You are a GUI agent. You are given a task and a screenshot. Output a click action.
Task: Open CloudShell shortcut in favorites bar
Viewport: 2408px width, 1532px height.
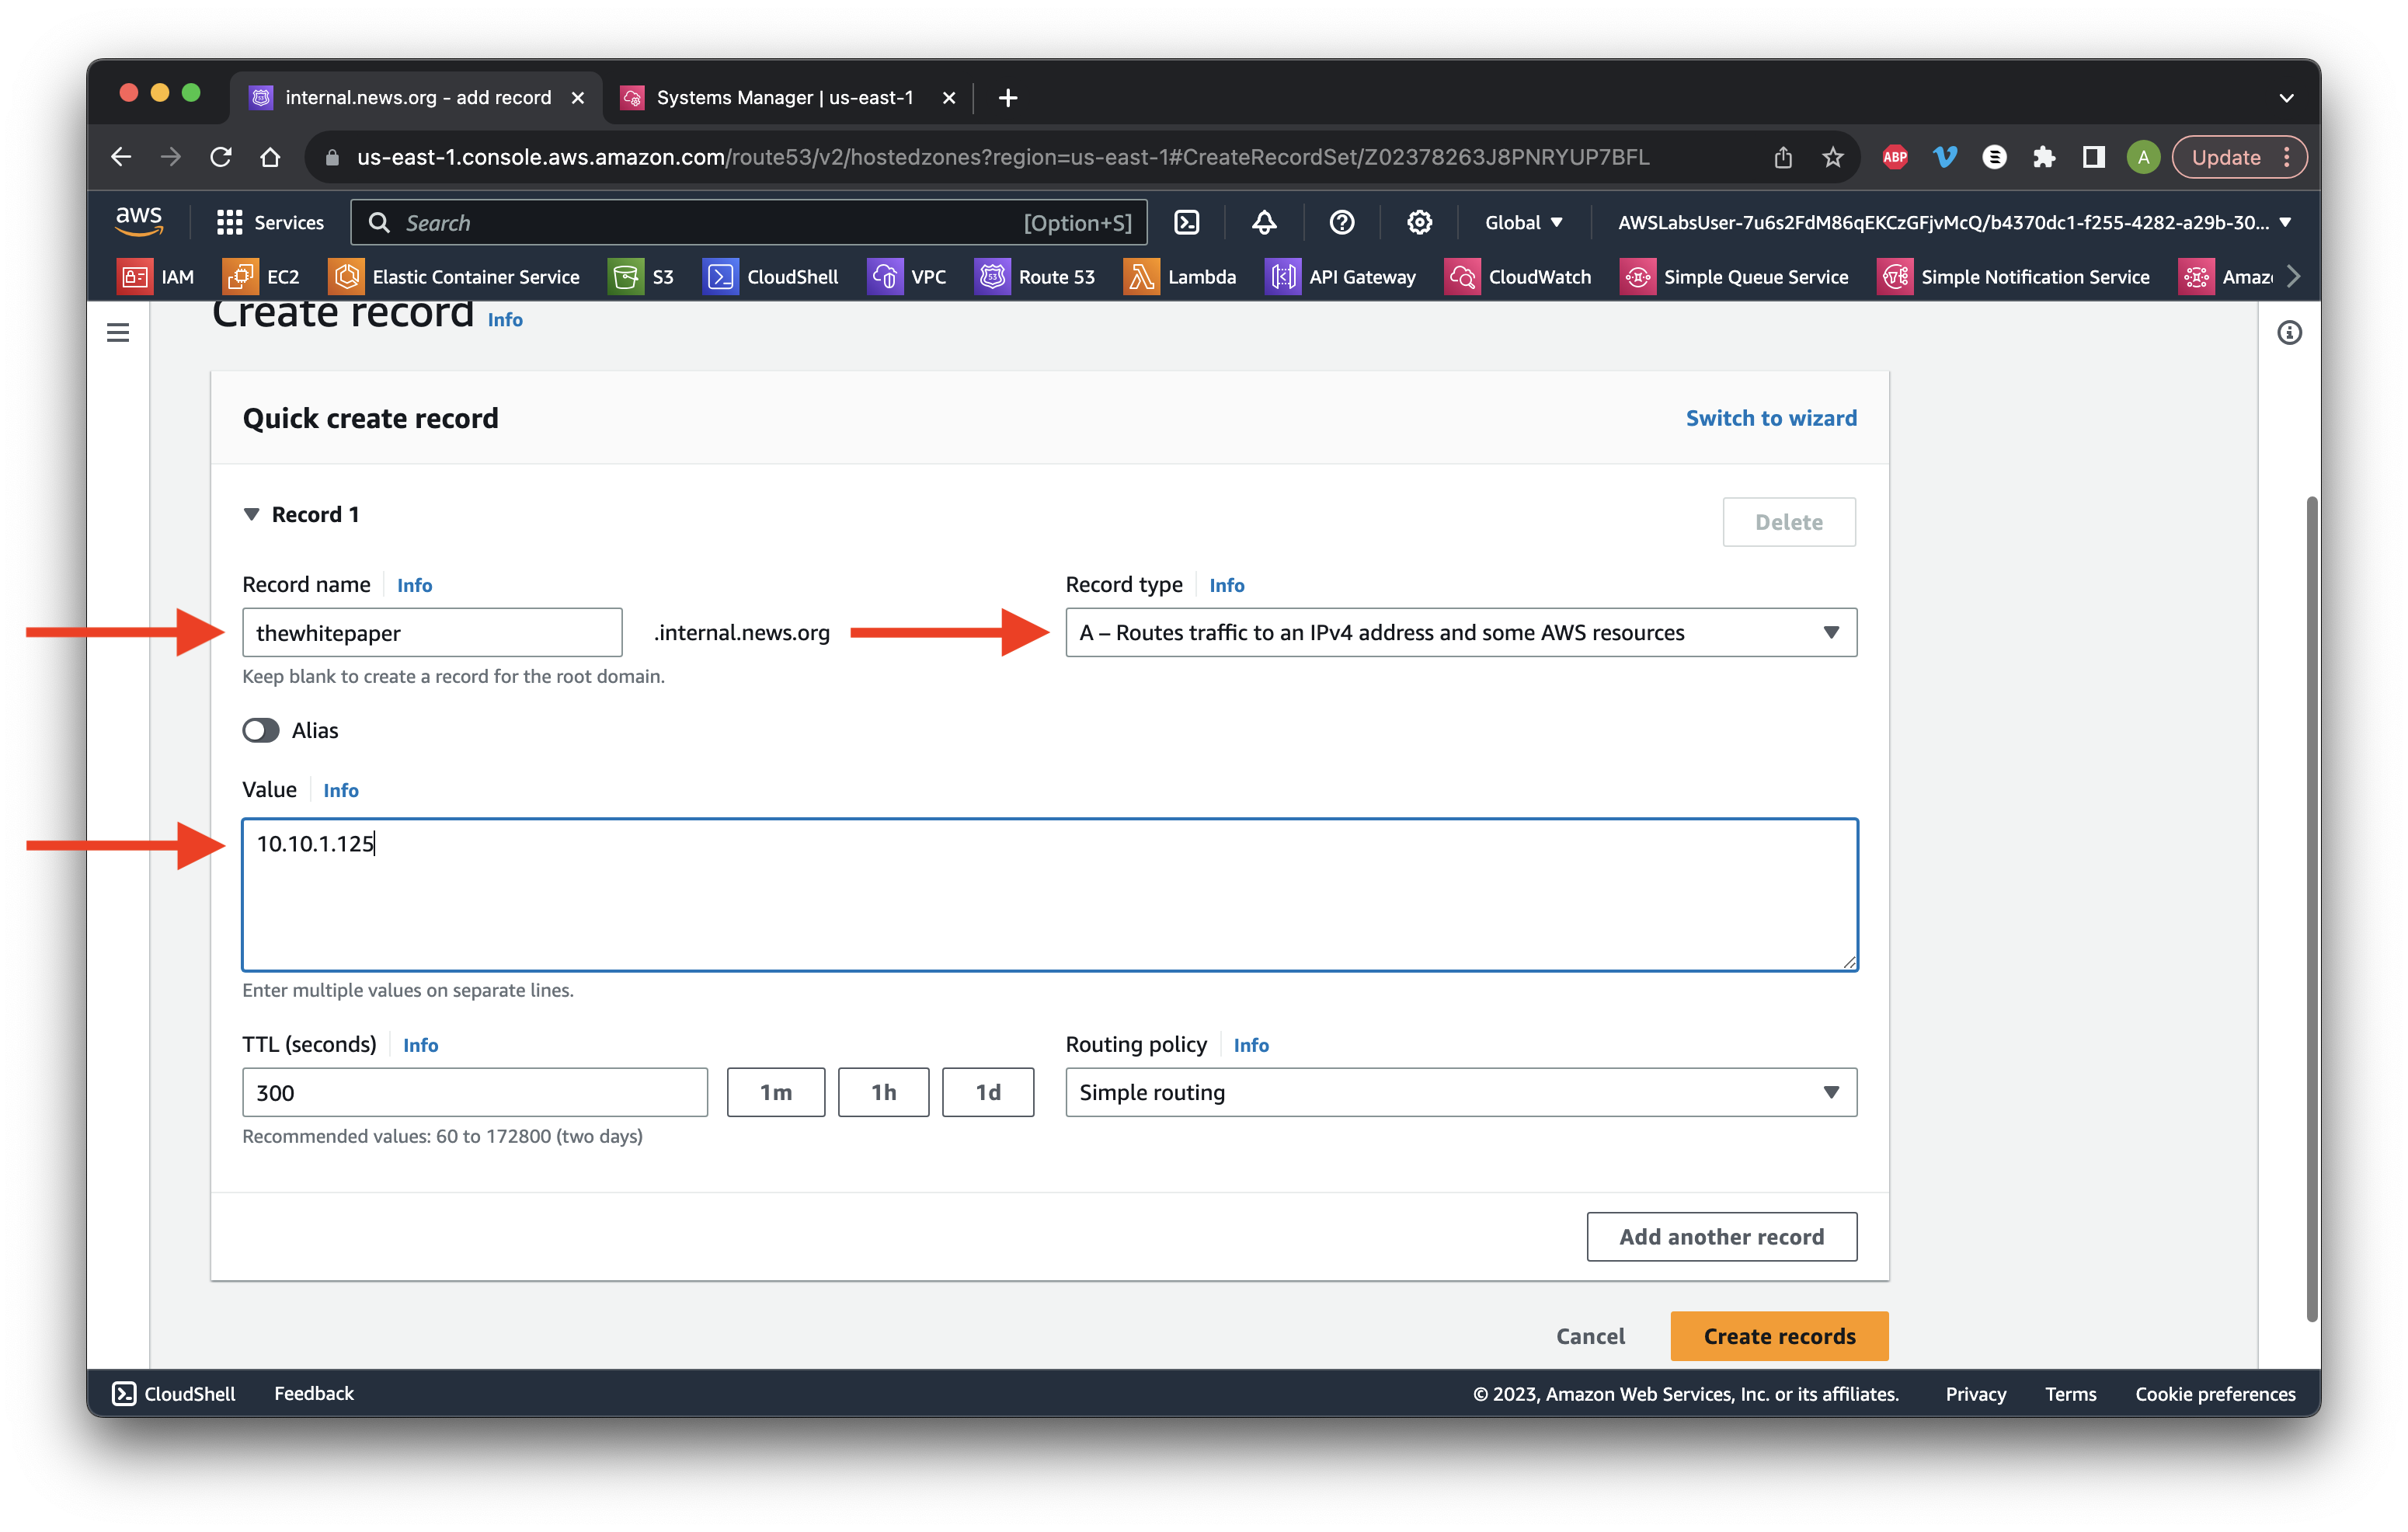(x=771, y=277)
